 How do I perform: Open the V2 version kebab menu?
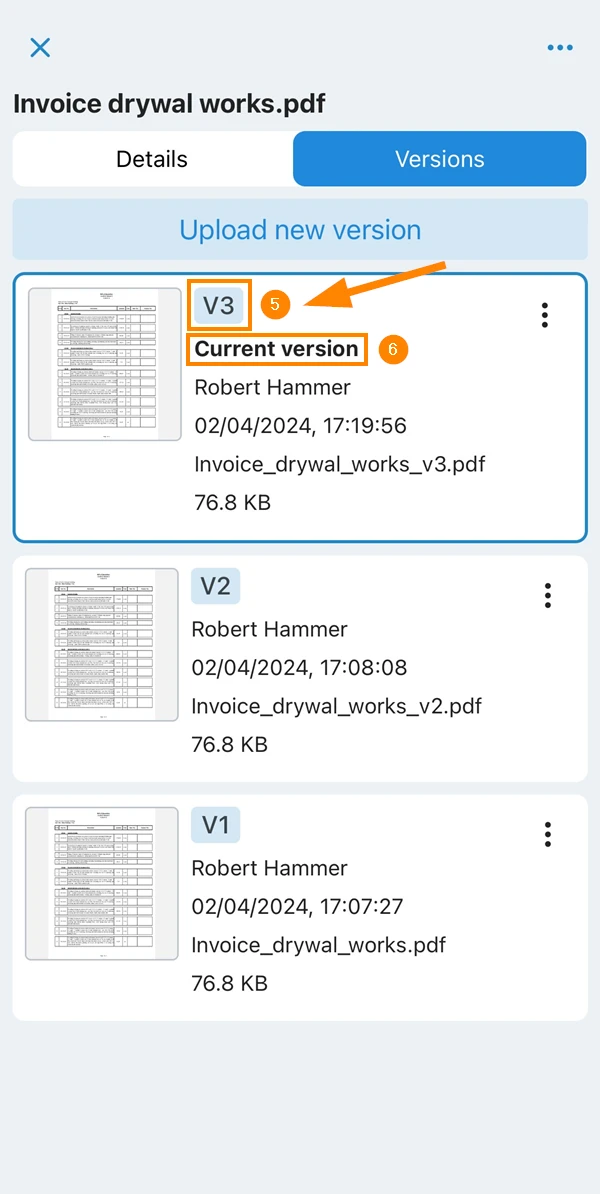(547, 595)
